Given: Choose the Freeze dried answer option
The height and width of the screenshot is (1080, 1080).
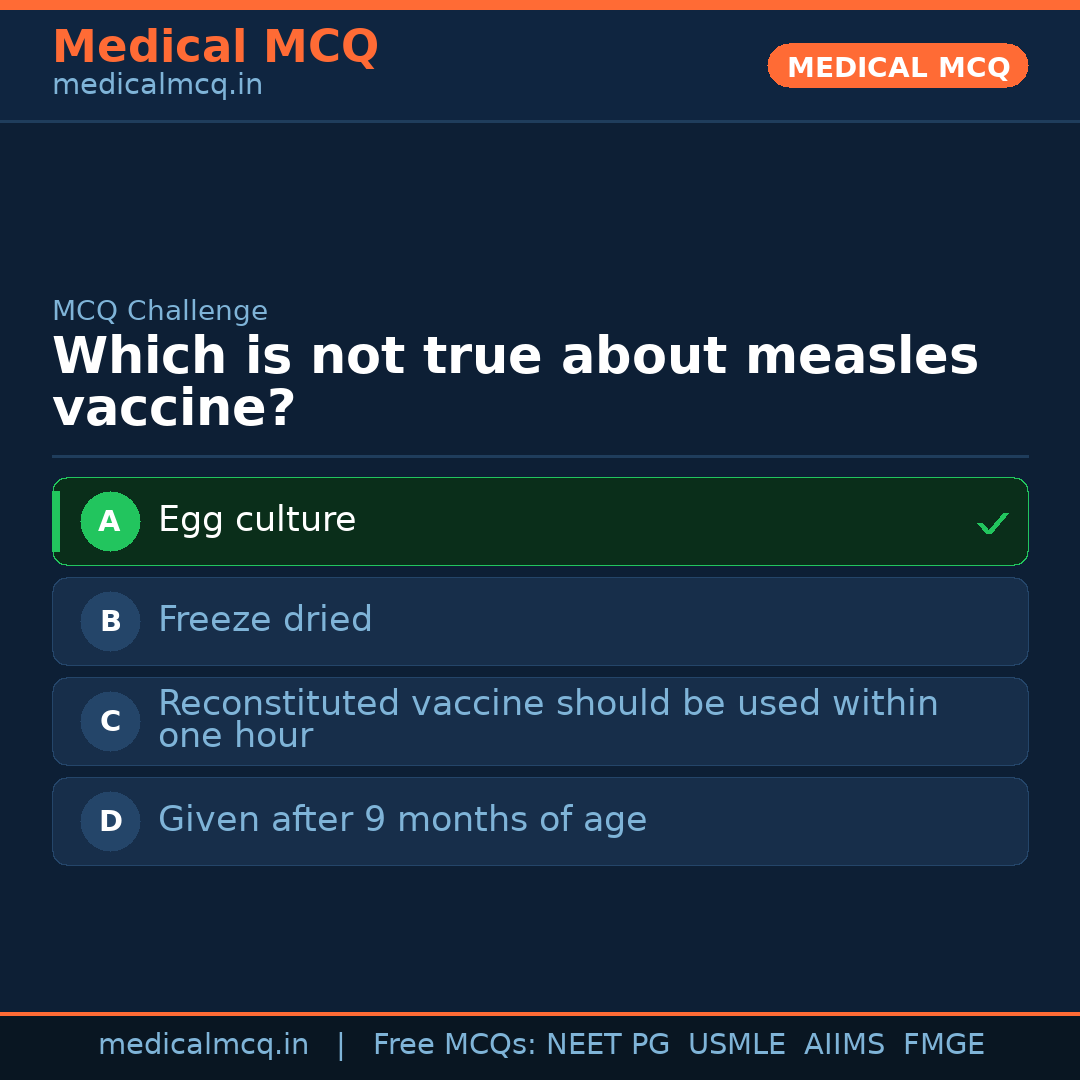Looking at the screenshot, I should [540, 621].
